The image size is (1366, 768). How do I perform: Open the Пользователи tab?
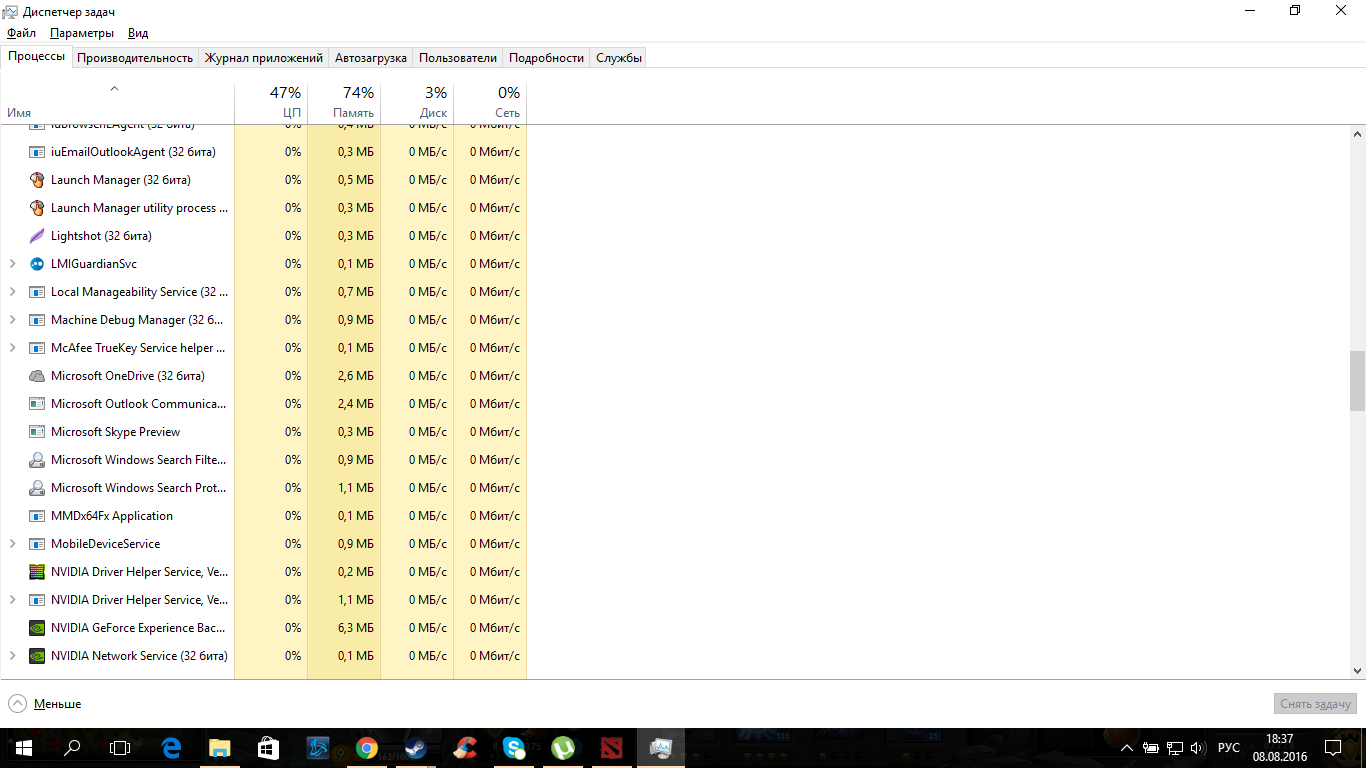458,58
